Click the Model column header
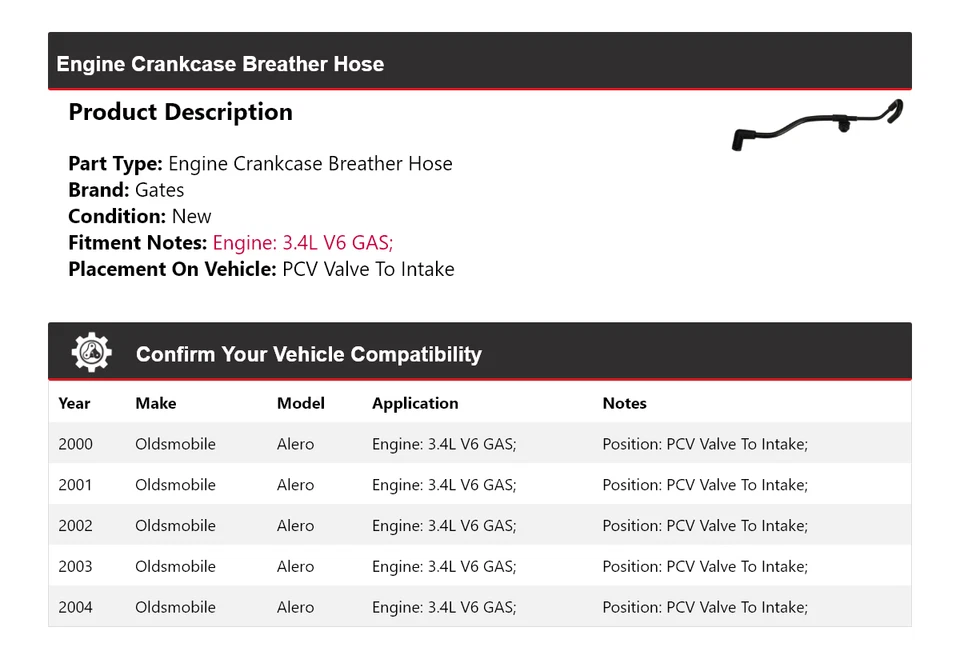The width and height of the screenshot is (960, 659). click(300, 403)
